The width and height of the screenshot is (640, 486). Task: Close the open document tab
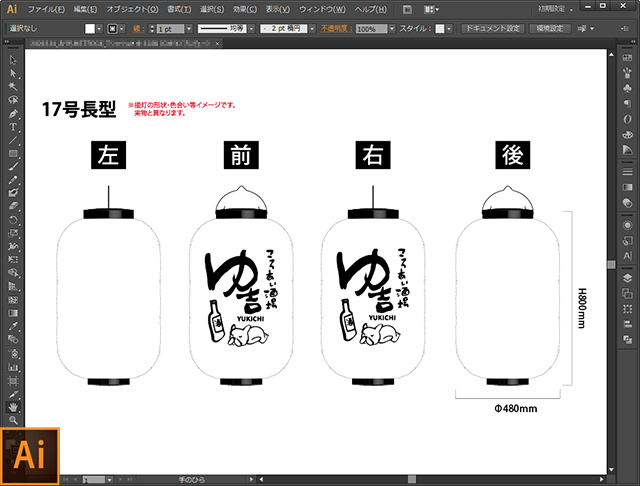point(218,43)
